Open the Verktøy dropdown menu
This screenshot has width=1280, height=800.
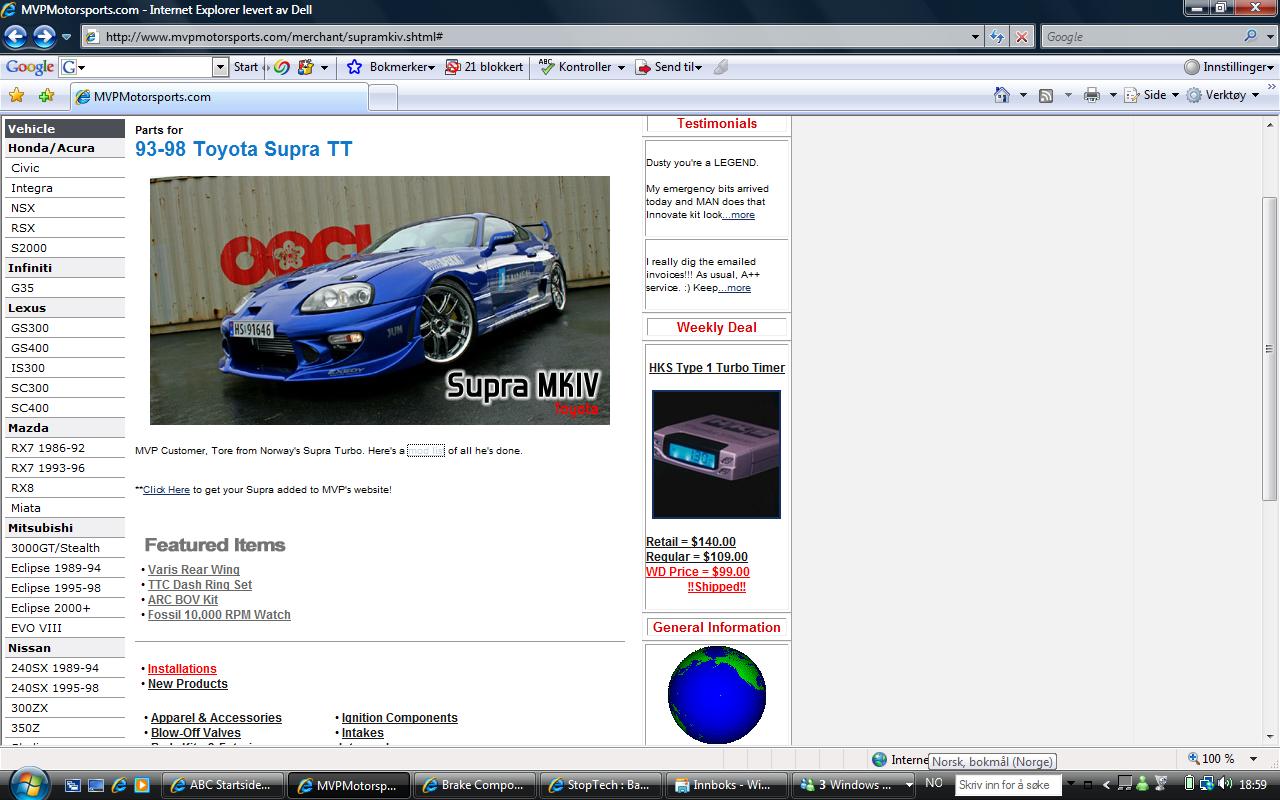tap(1222, 94)
